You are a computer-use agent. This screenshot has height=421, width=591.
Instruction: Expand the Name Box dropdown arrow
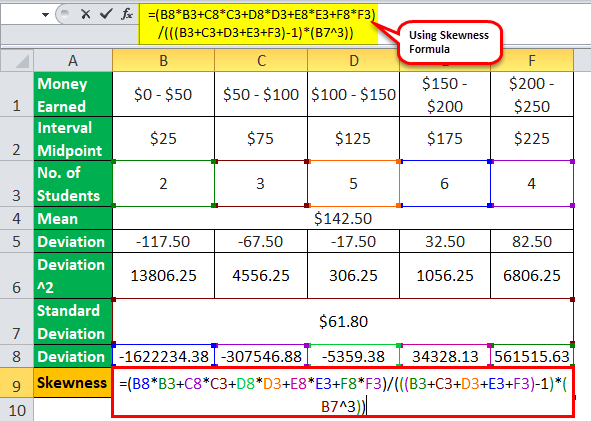click(x=46, y=15)
